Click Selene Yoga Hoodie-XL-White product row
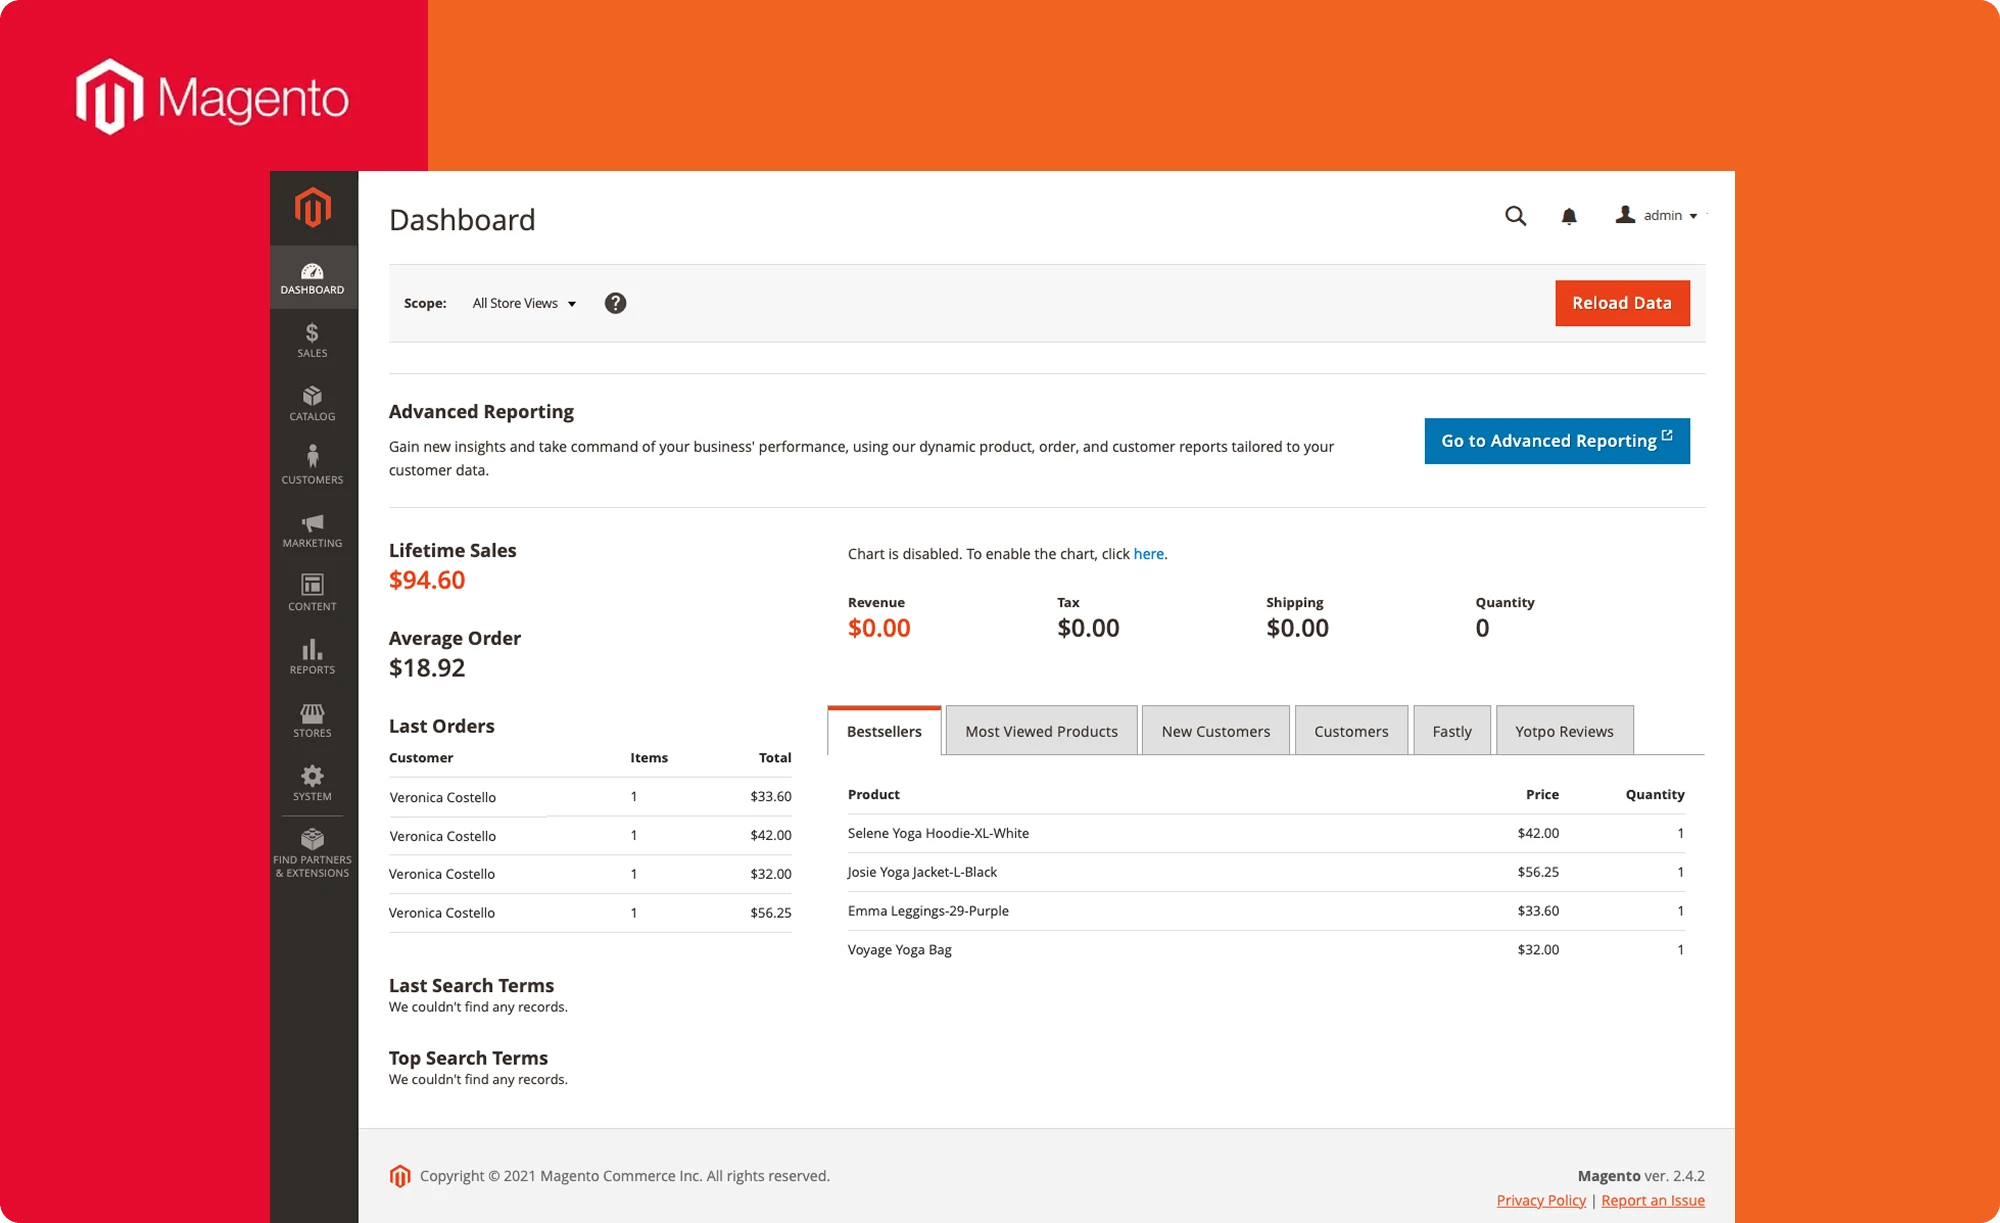Image resolution: width=2000 pixels, height=1223 pixels. (1266, 833)
